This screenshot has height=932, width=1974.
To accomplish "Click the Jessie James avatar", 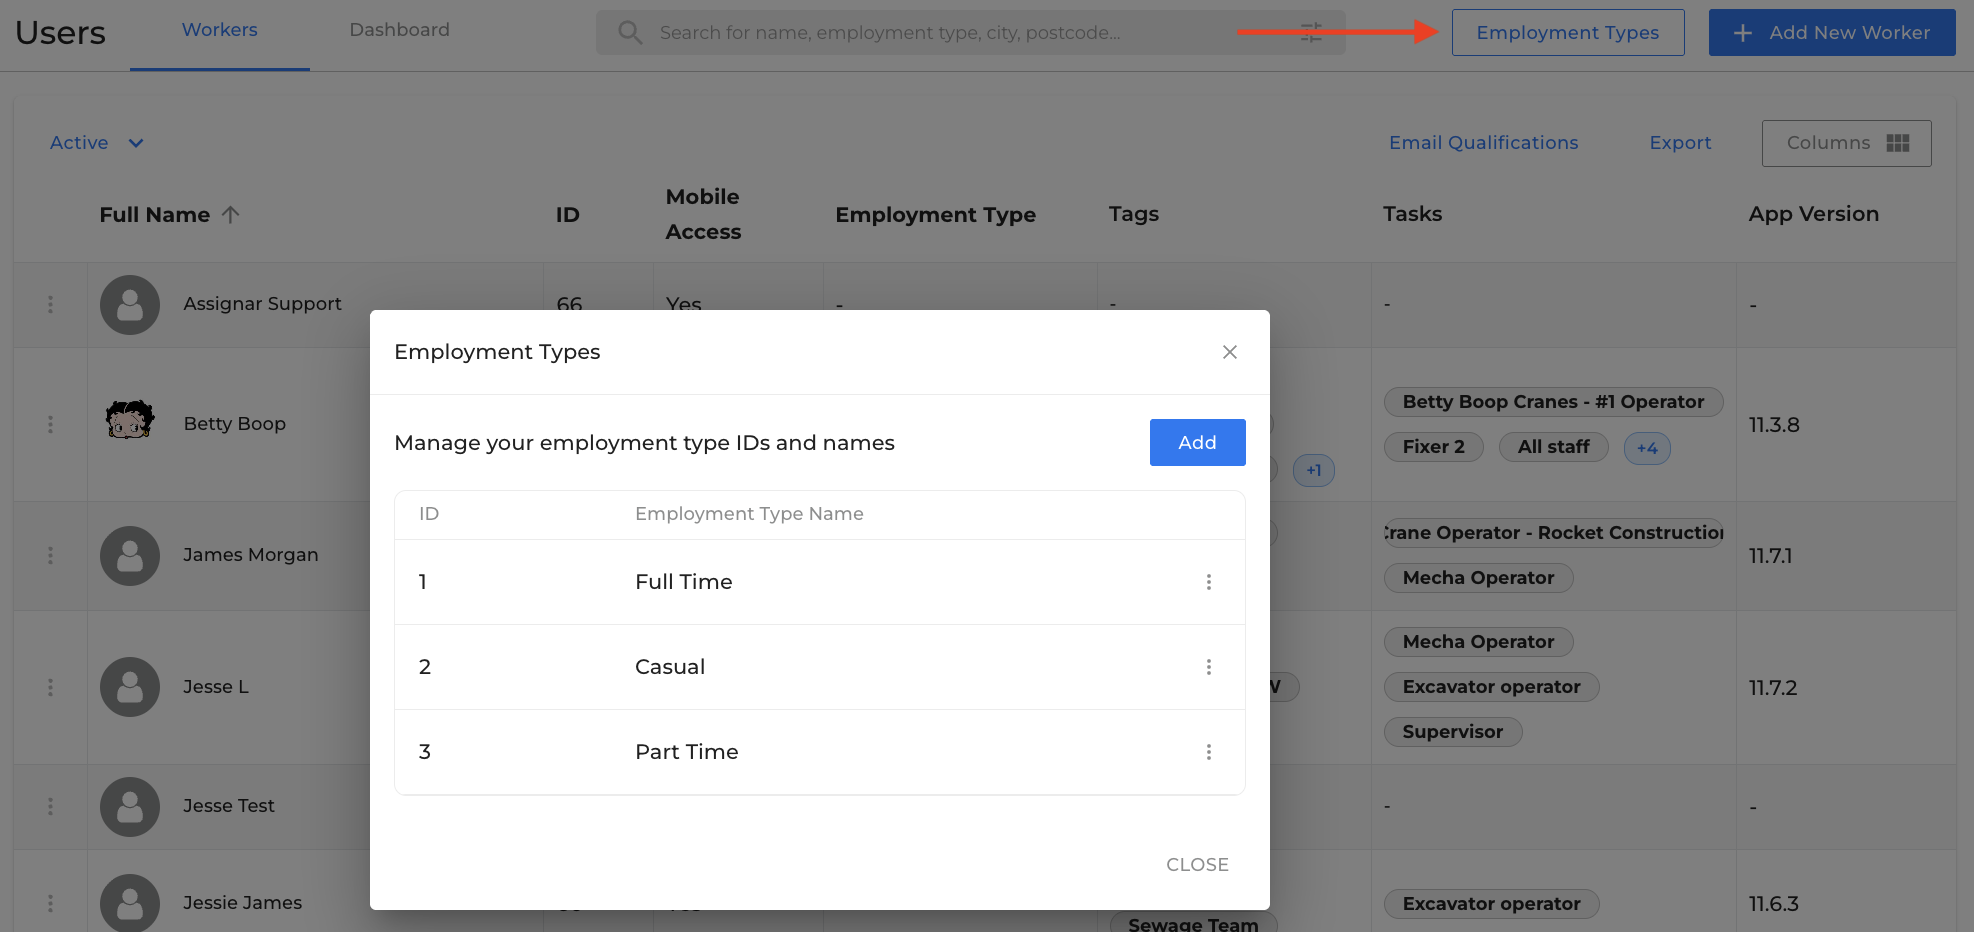I will [130, 903].
